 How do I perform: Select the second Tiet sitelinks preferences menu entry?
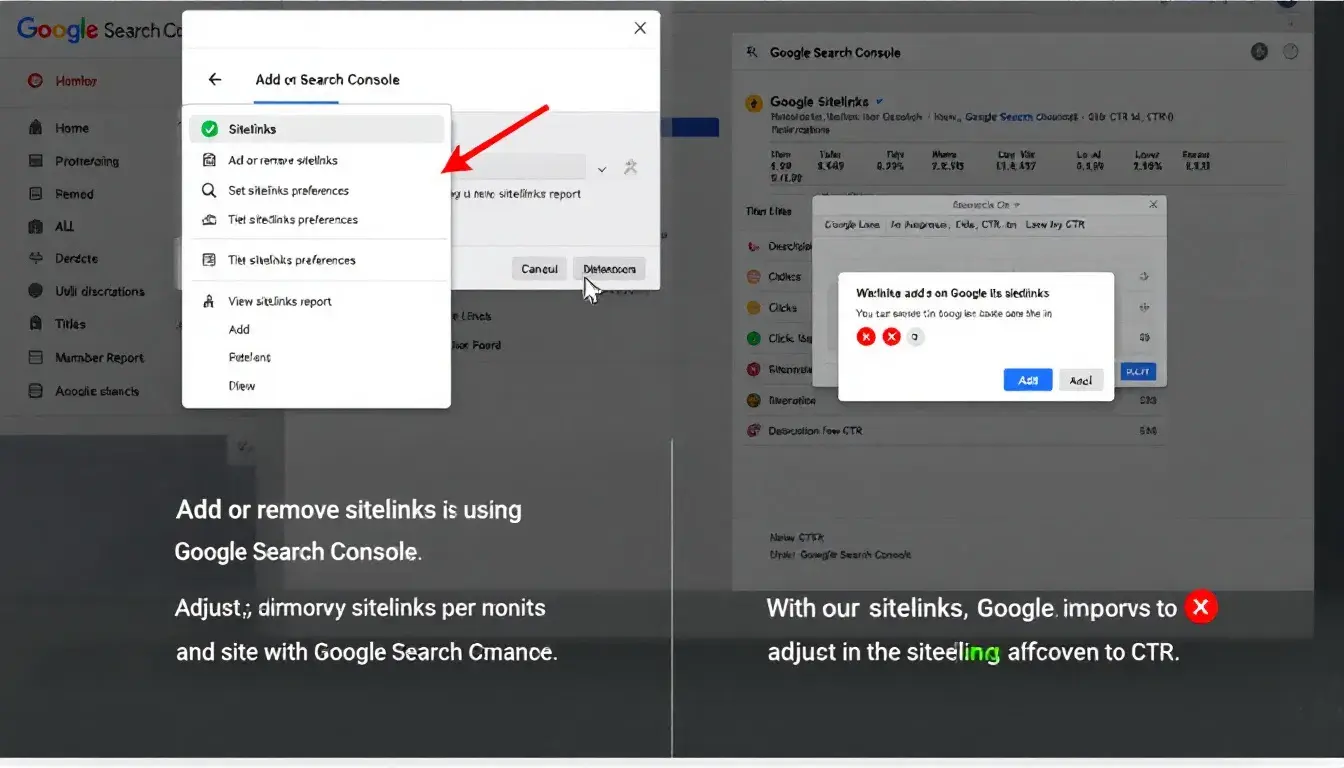pos(291,260)
